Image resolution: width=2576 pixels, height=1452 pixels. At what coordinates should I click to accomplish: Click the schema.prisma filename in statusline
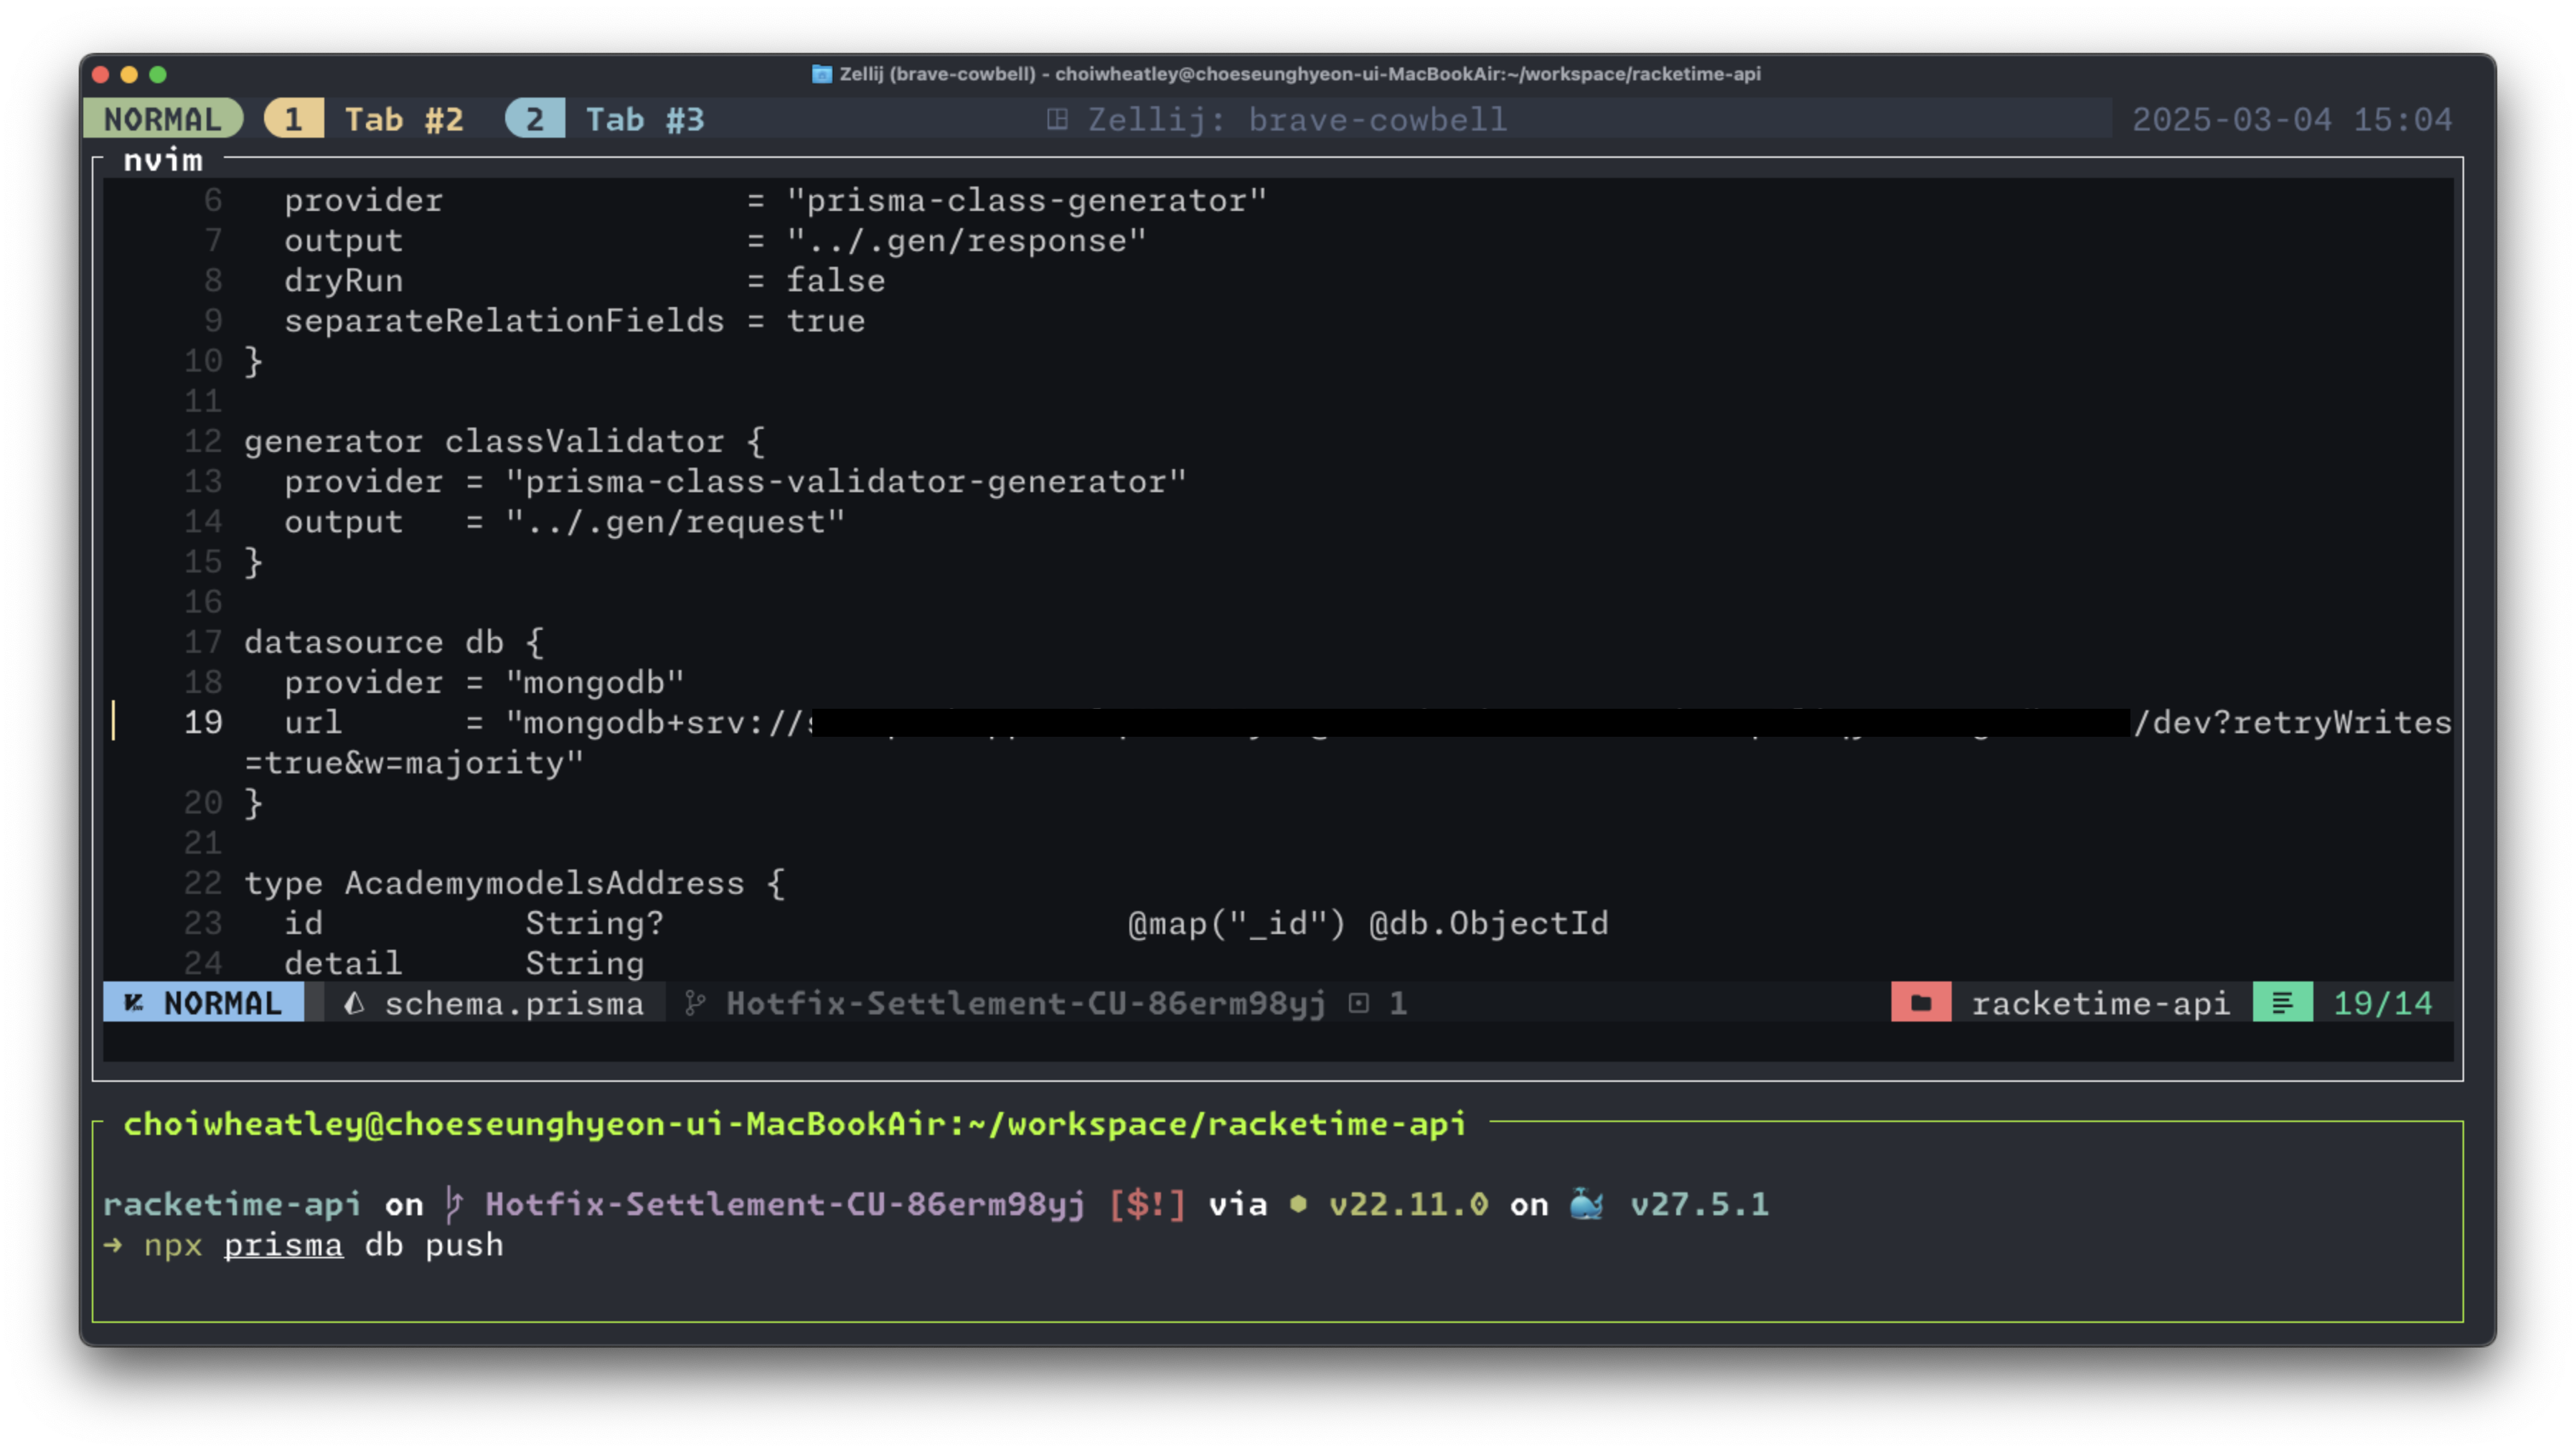[515, 1003]
